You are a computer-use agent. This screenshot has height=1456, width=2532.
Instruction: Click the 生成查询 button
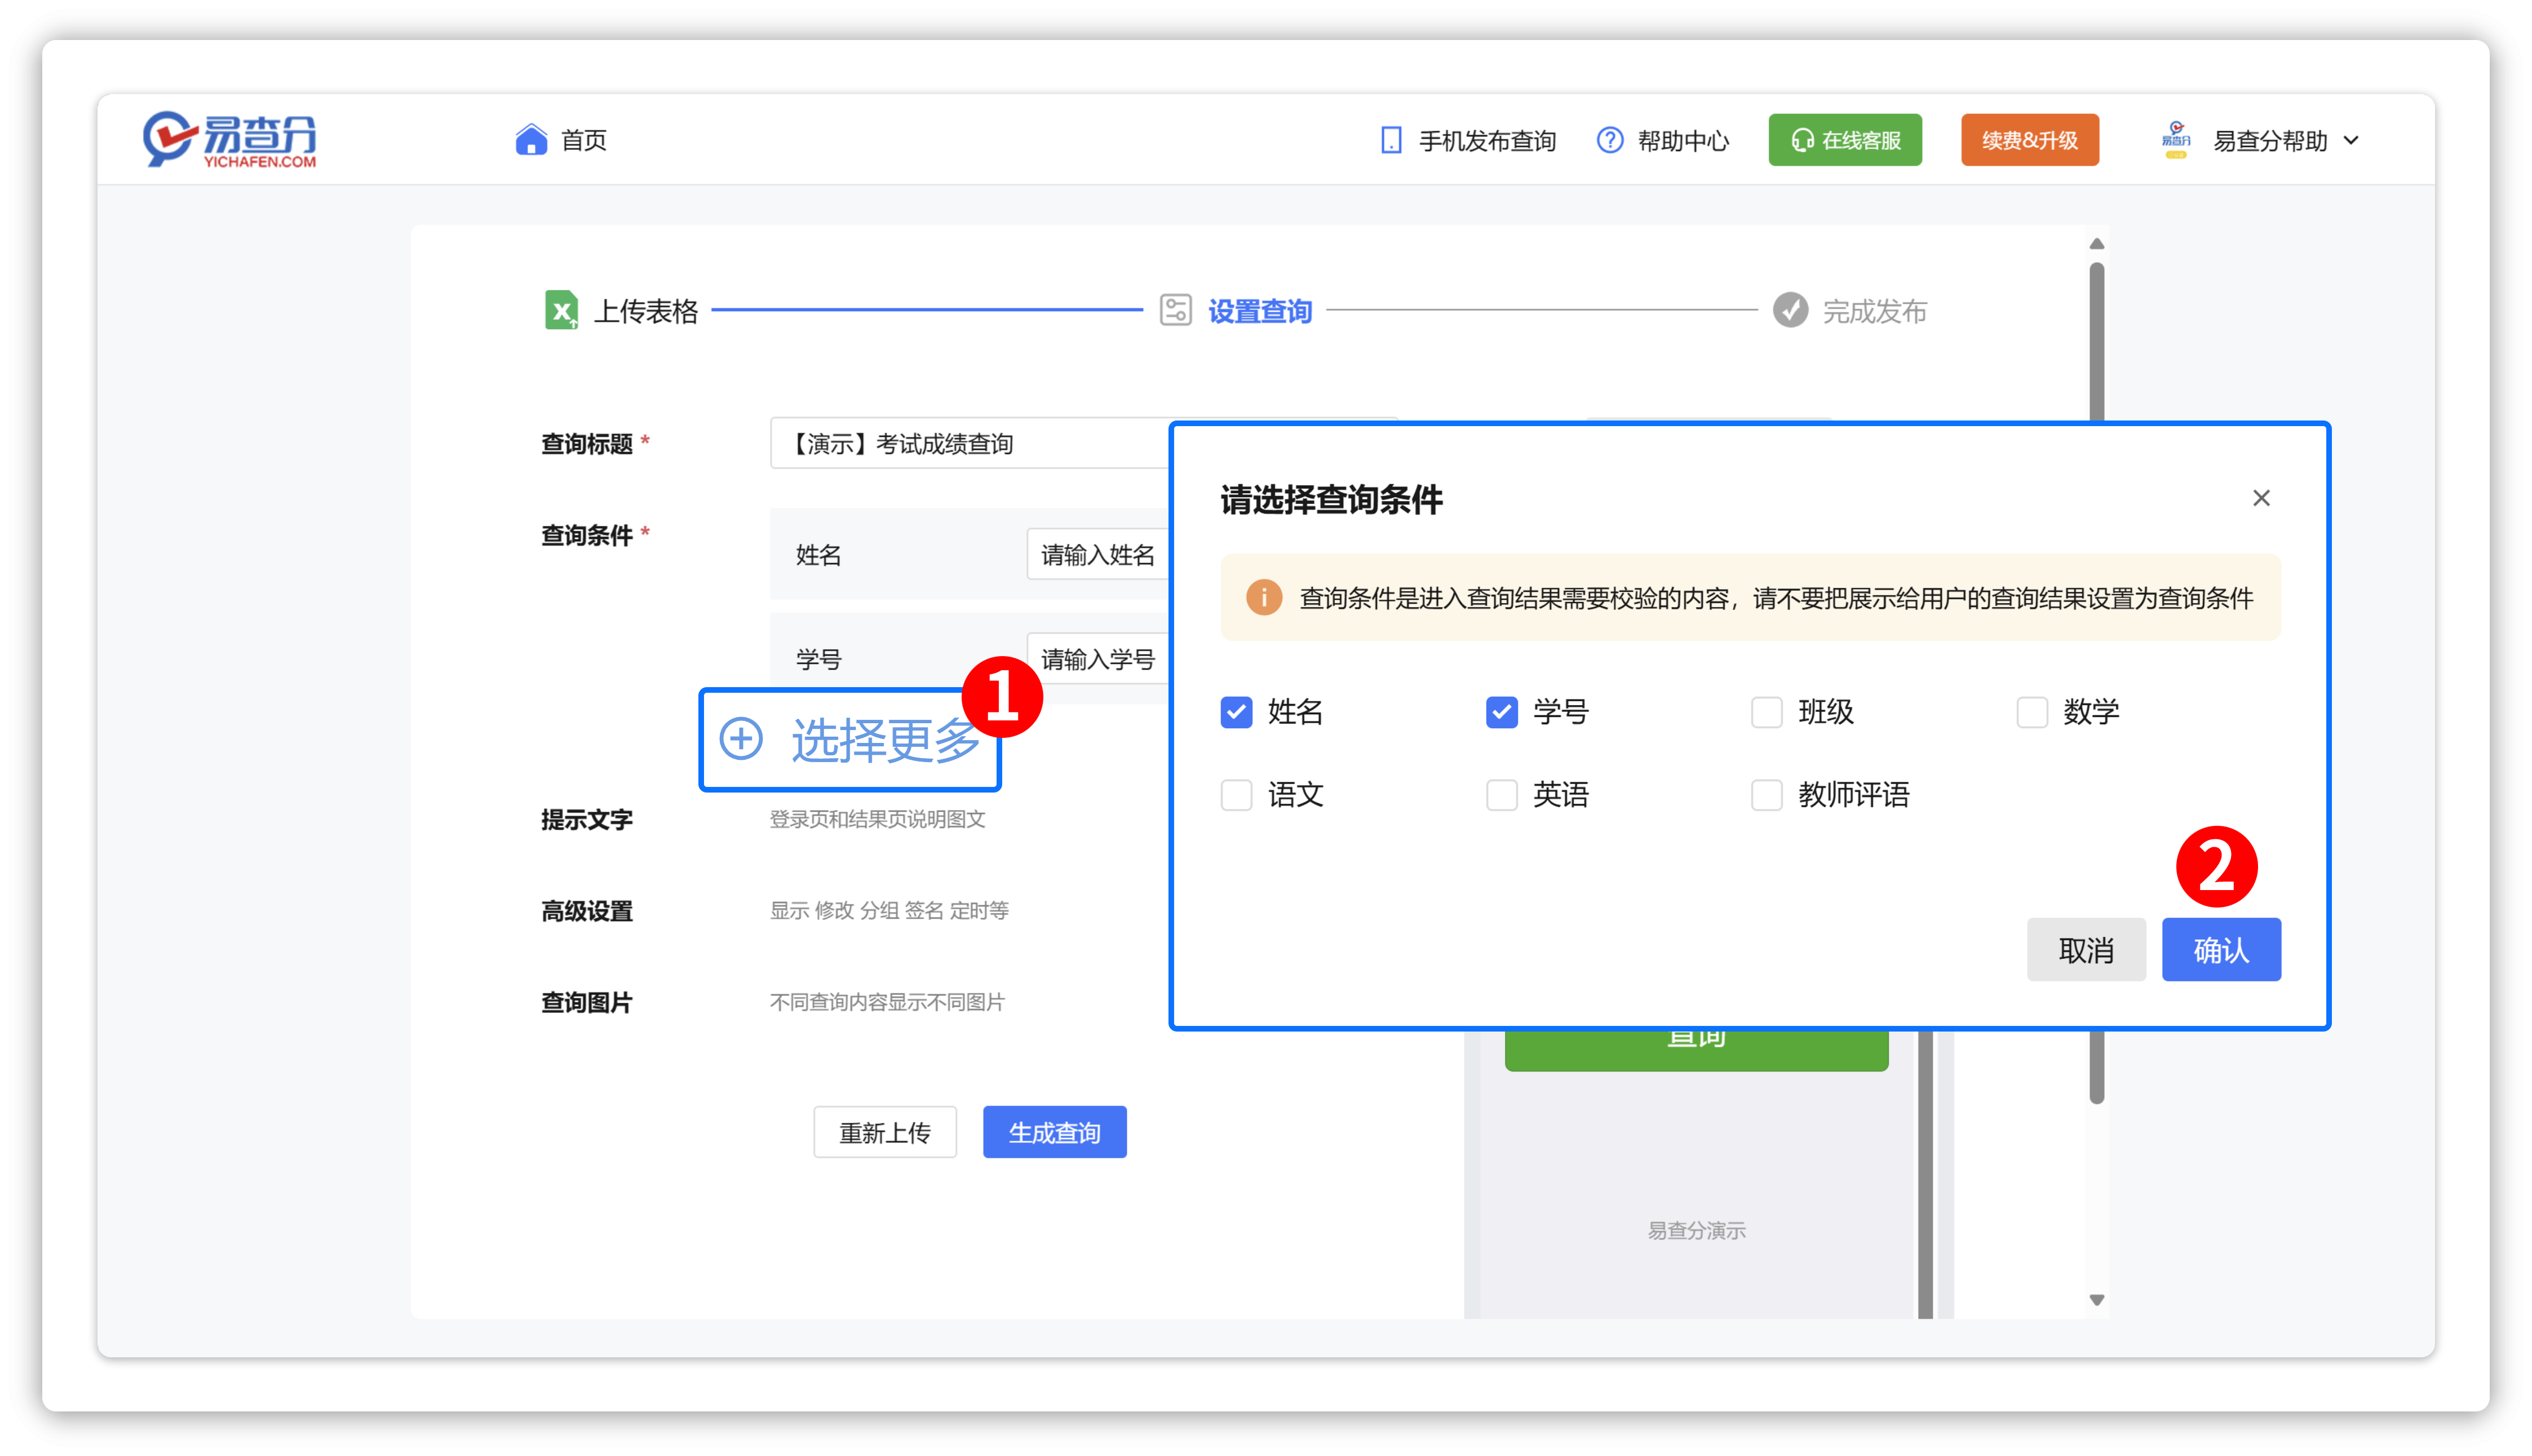tap(1054, 1132)
